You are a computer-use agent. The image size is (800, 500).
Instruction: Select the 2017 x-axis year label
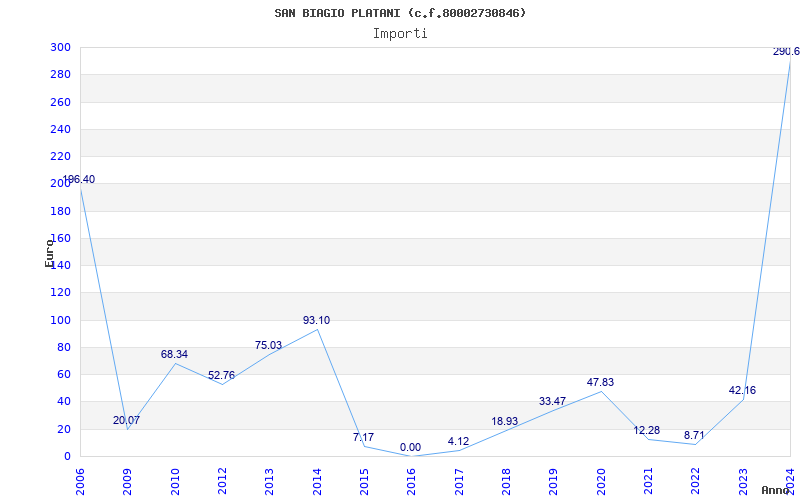459,482
